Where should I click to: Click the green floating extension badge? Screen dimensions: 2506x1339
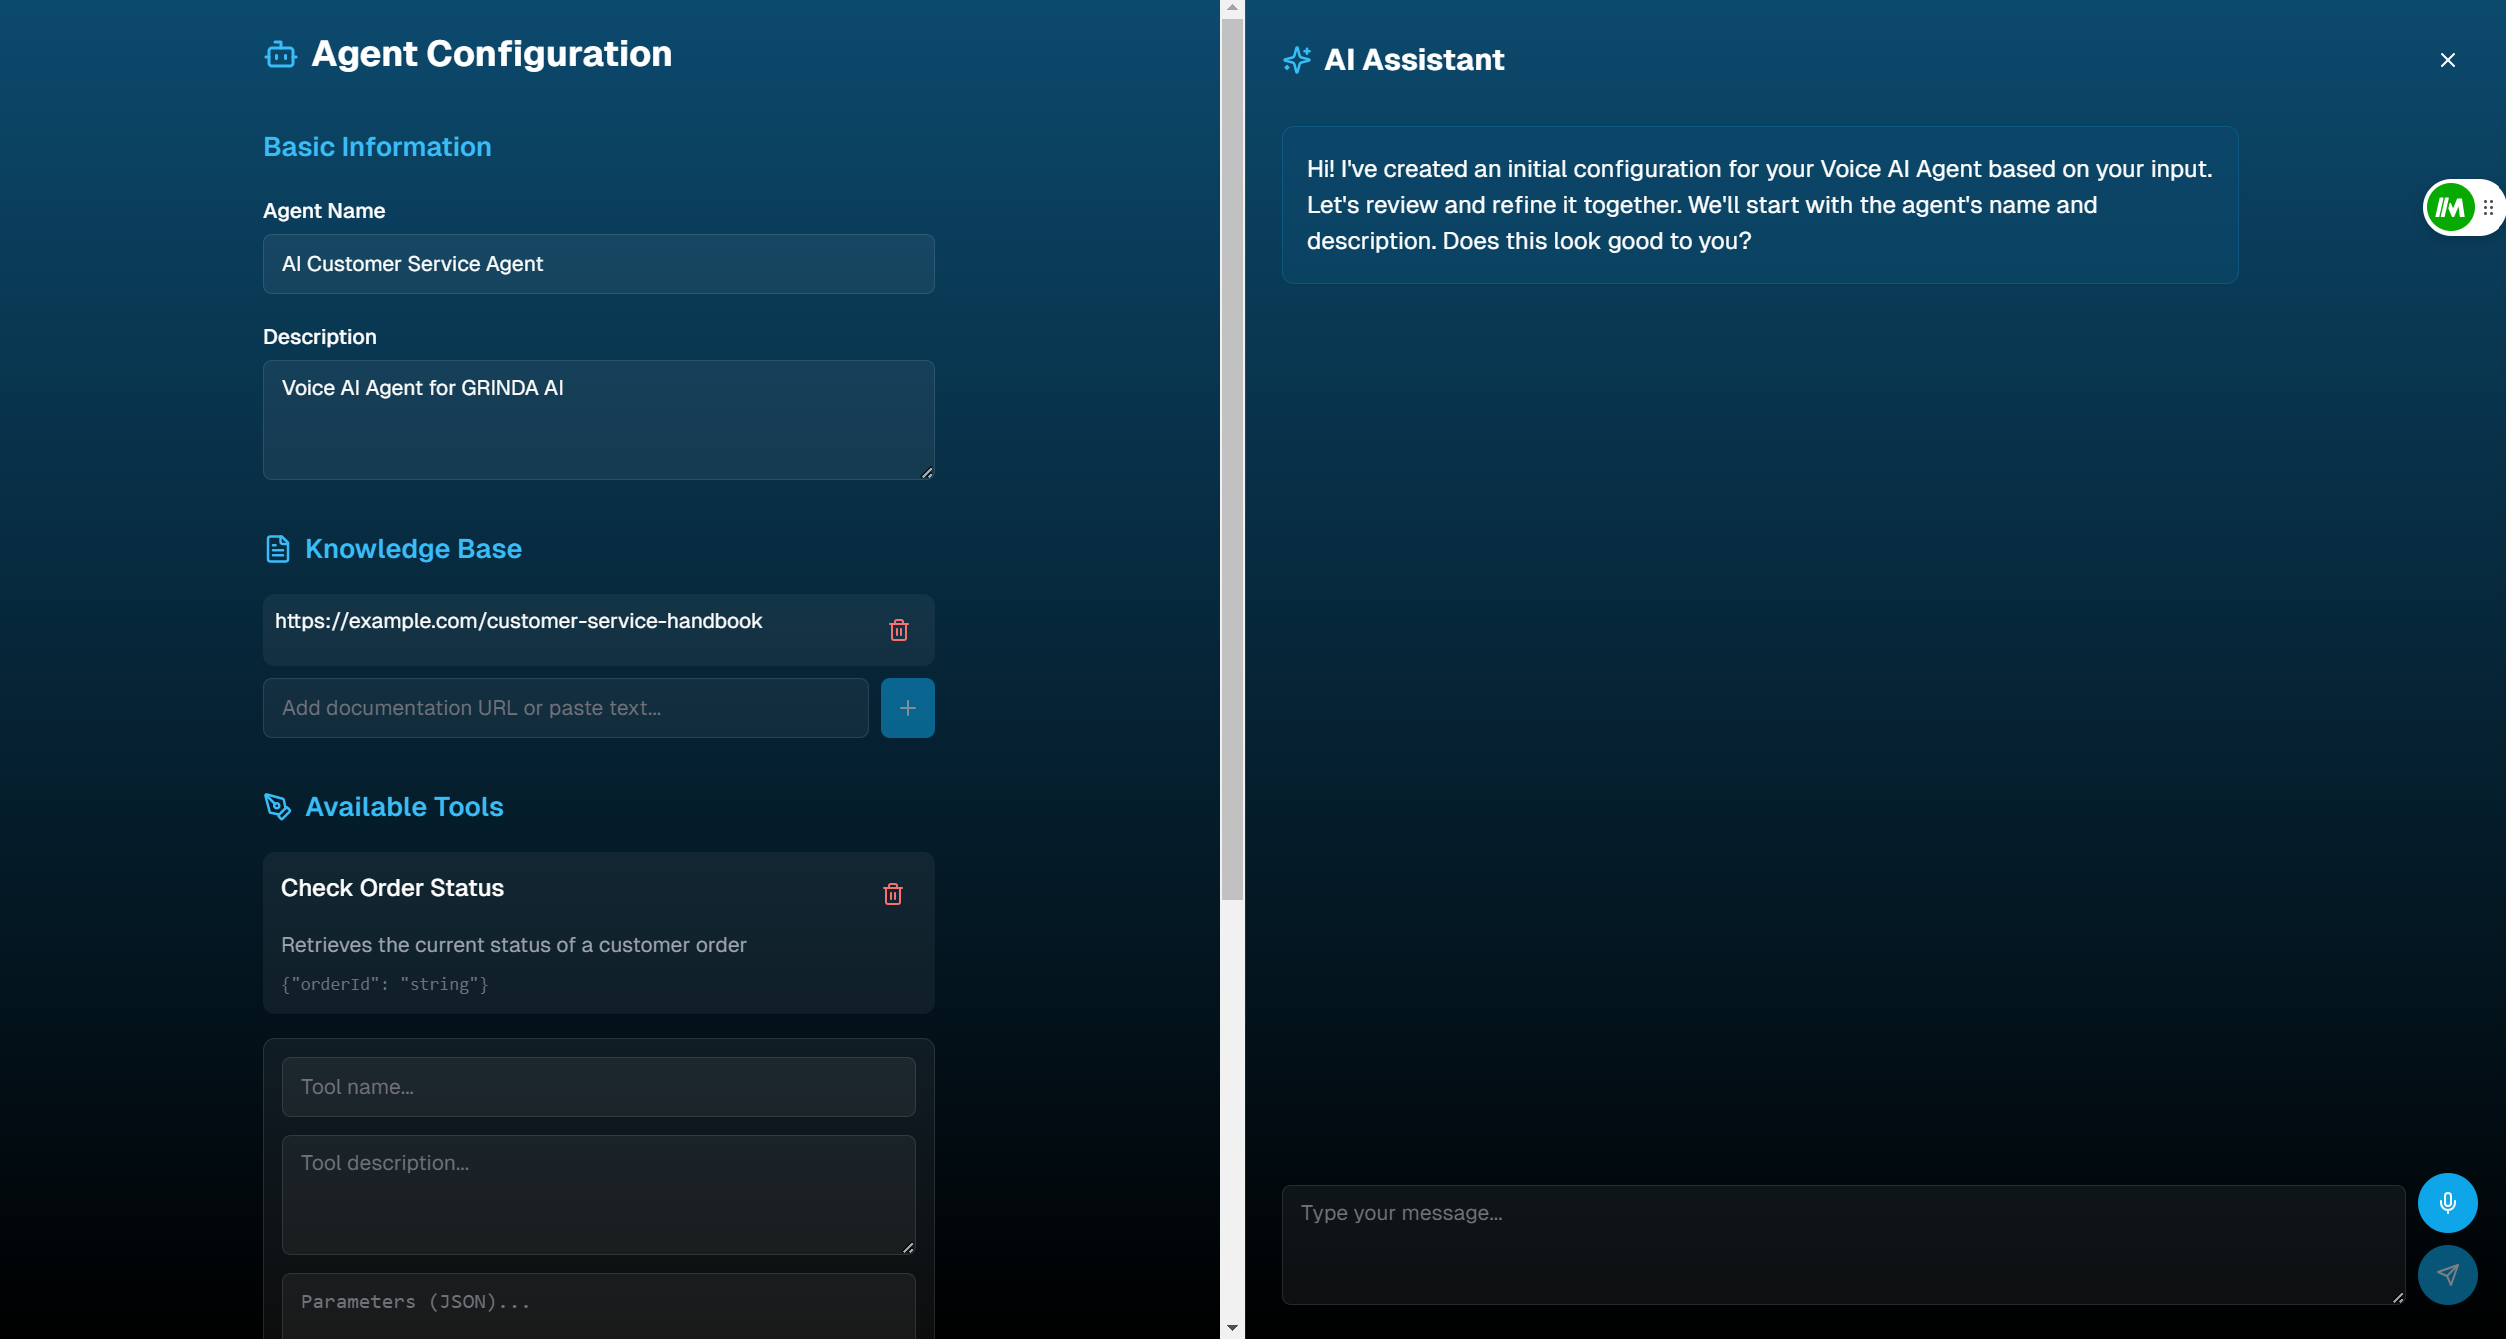click(x=2449, y=208)
